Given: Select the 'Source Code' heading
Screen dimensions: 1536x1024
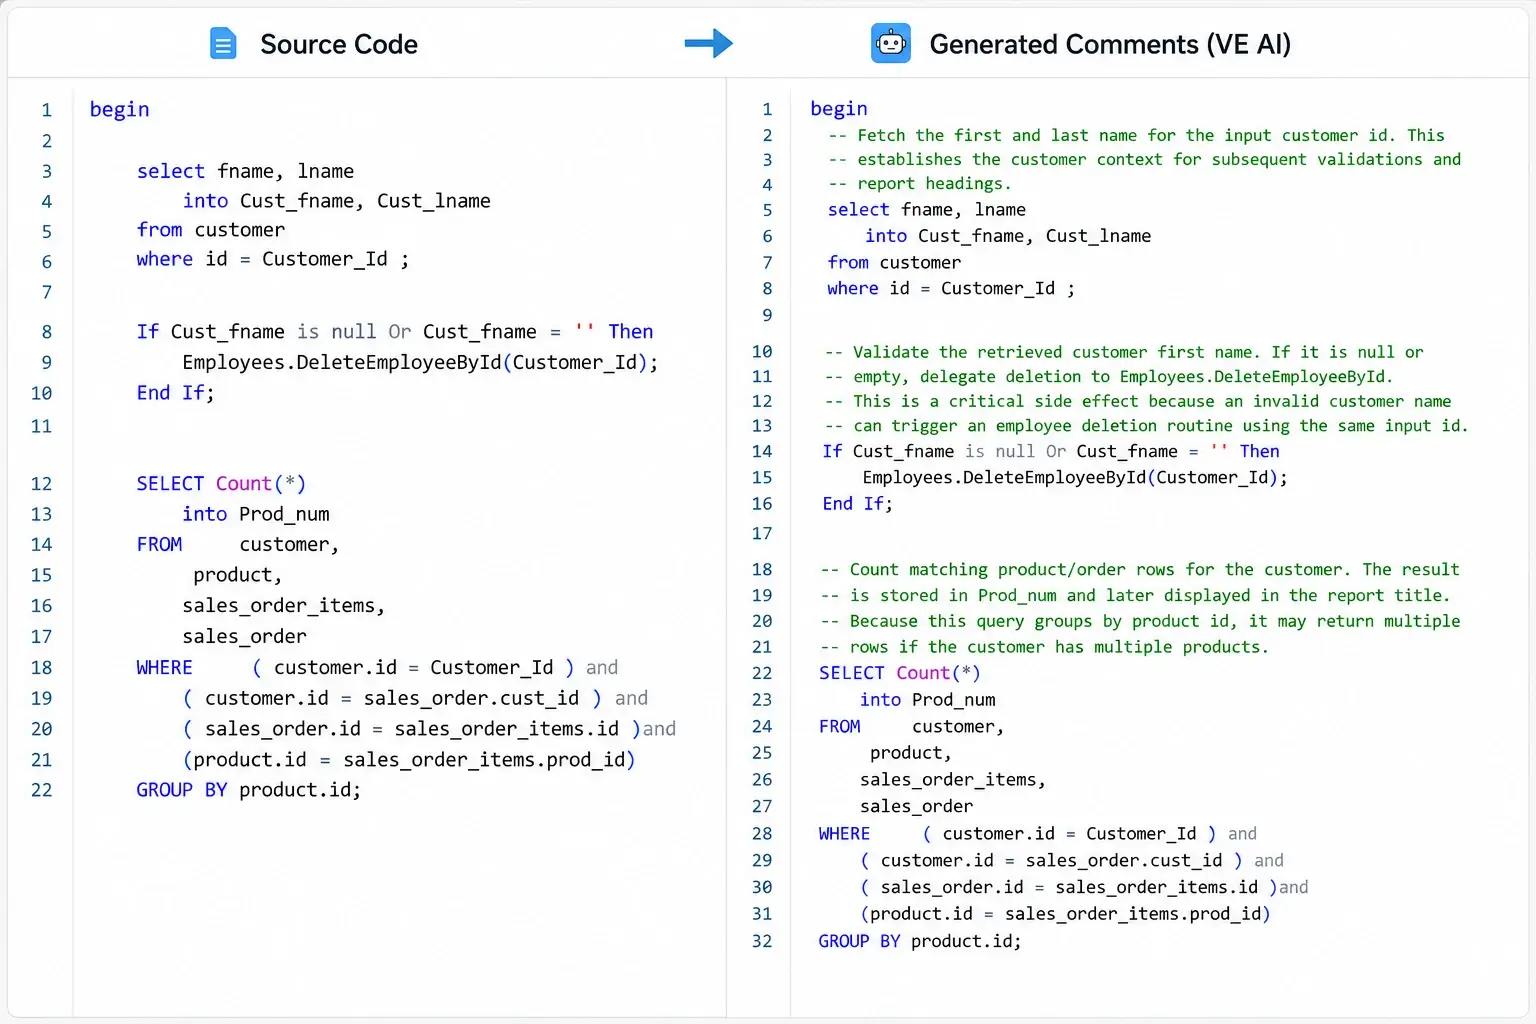Looking at the screenshot, I should point(339,44).
